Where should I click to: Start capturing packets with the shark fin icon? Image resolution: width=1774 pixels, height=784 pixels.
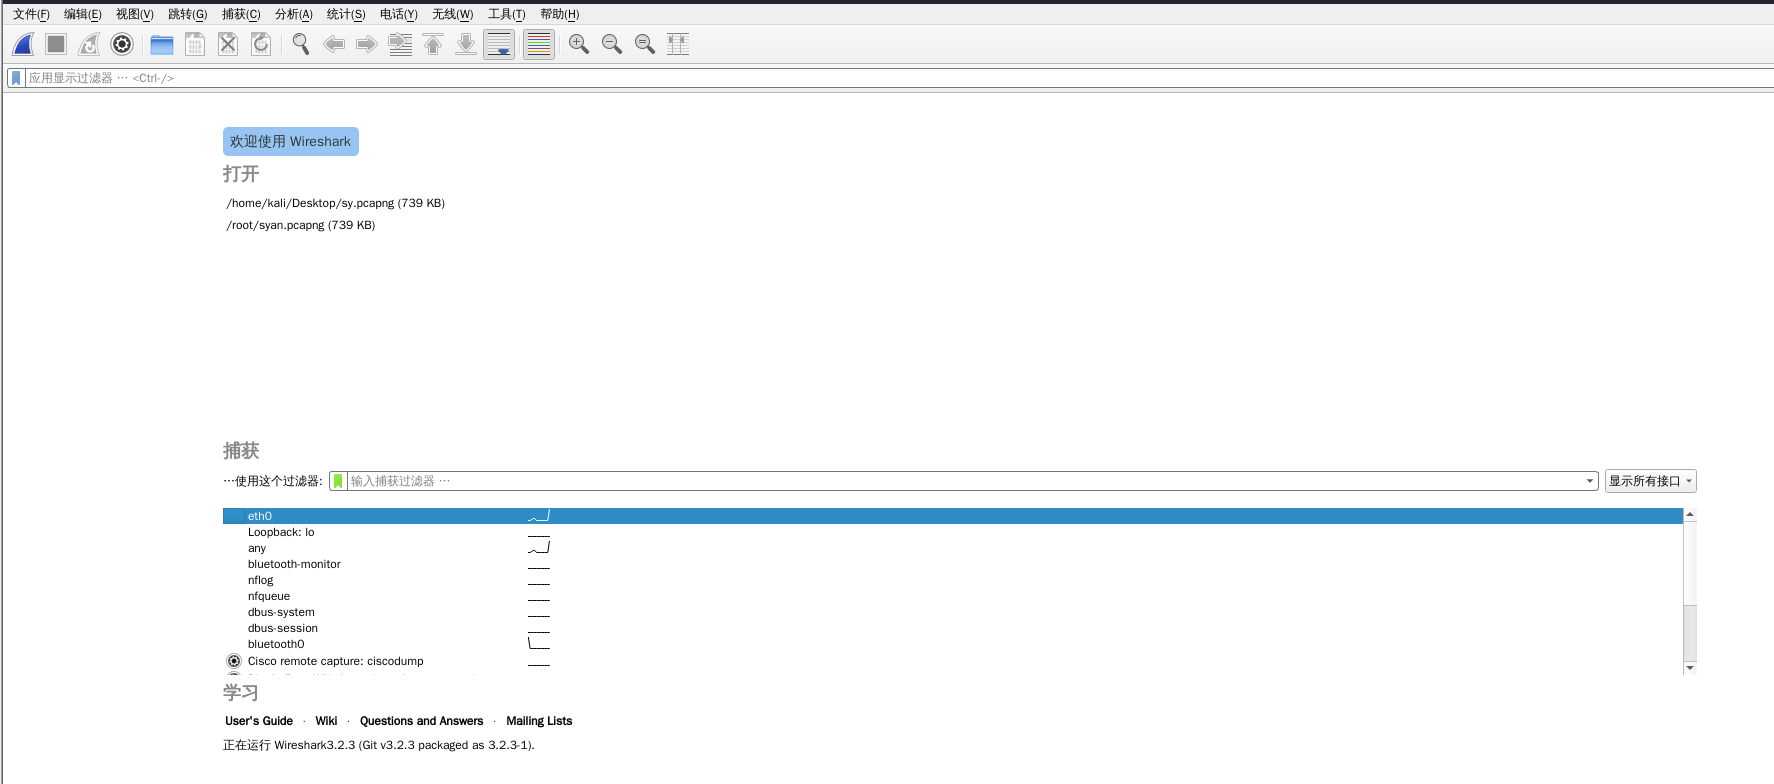click(x=24, y=44)
